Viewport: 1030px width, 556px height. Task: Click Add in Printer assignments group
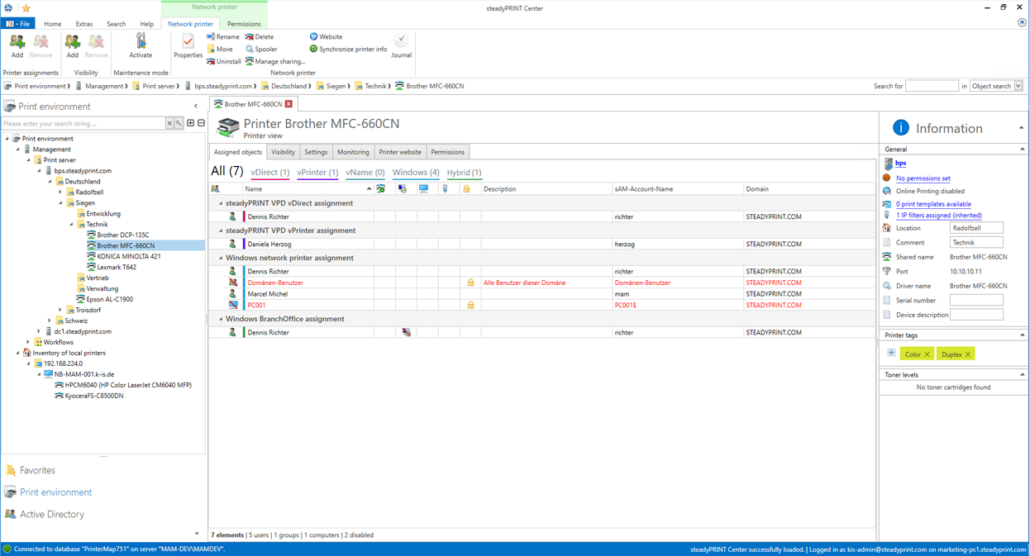(x=17, y=46)
